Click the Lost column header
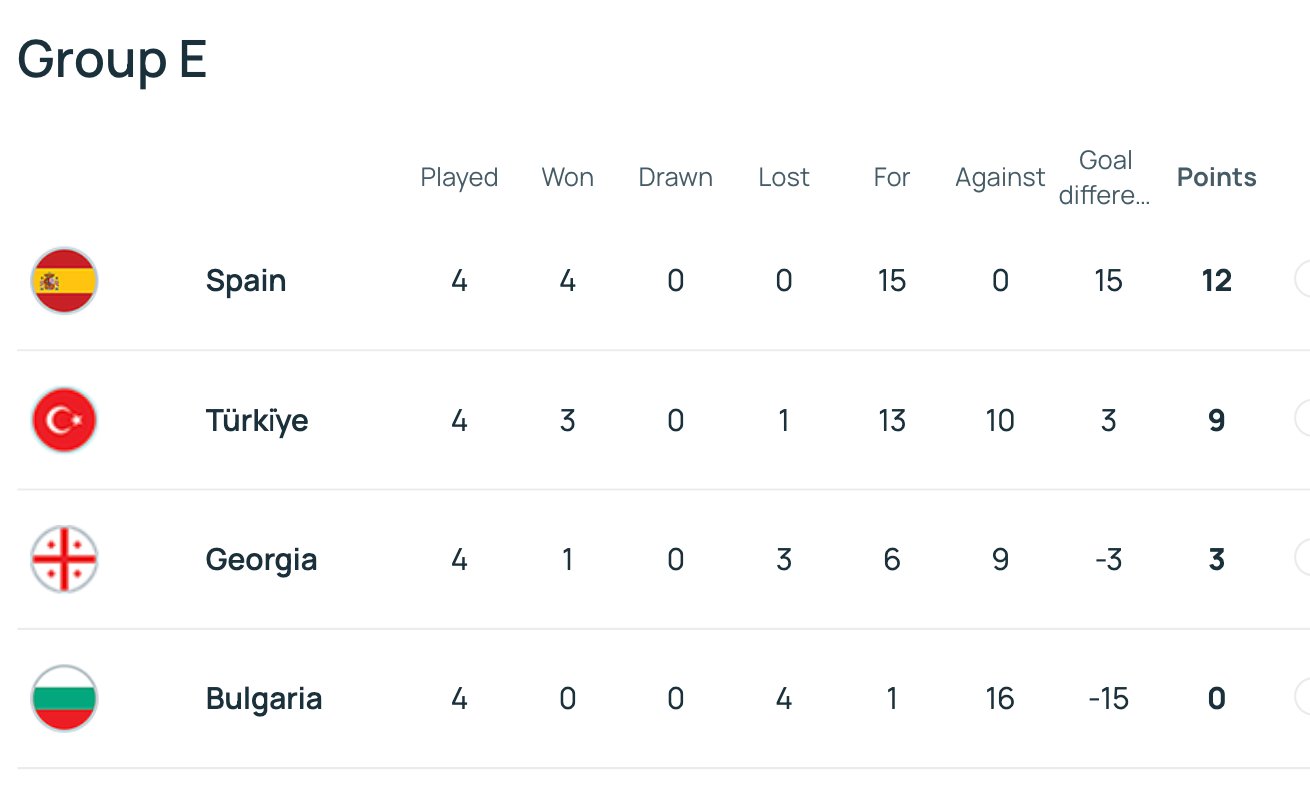 point(784,178)
